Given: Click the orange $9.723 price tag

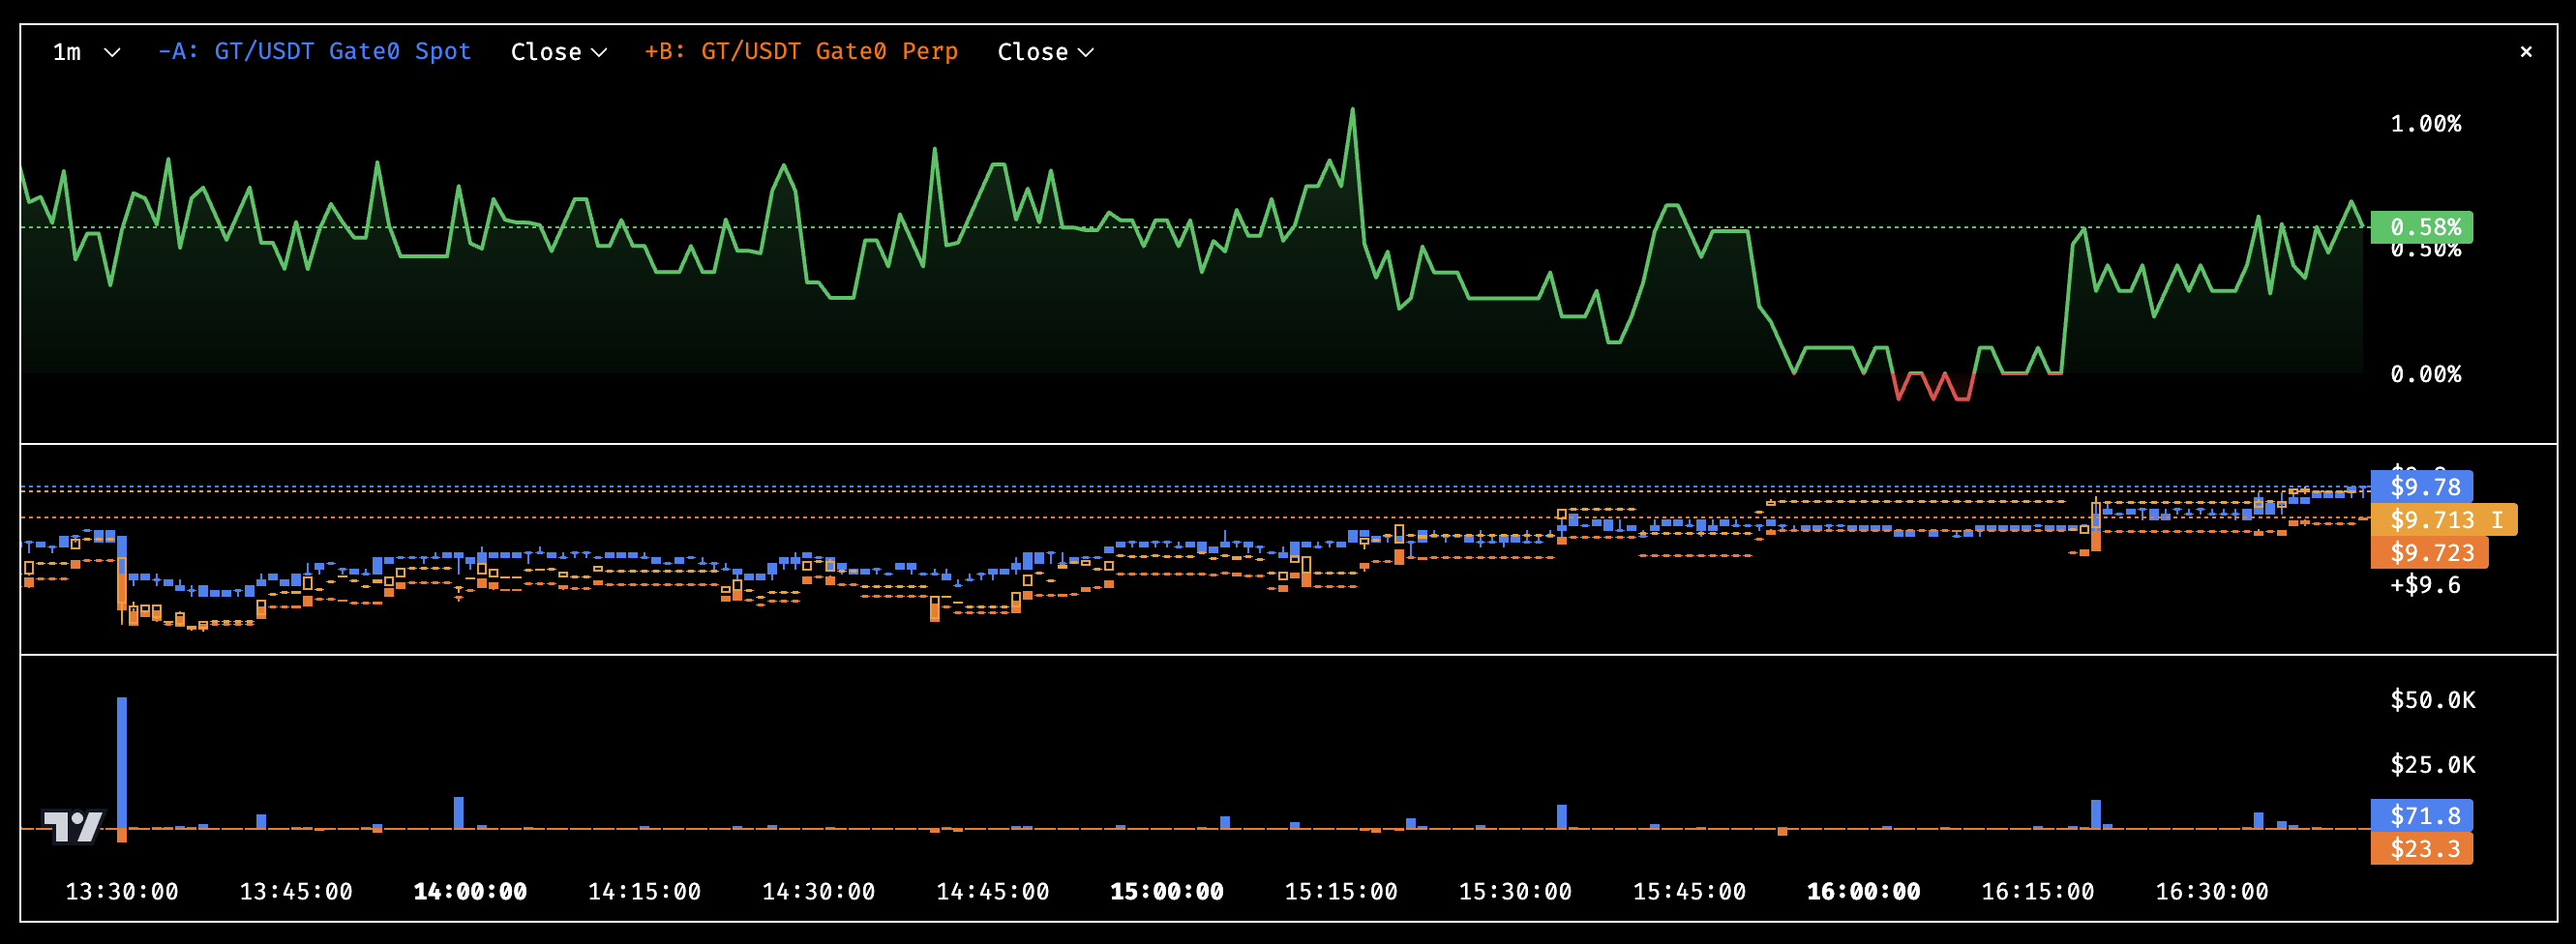Looking at the screenshot, I should 2429,553.
